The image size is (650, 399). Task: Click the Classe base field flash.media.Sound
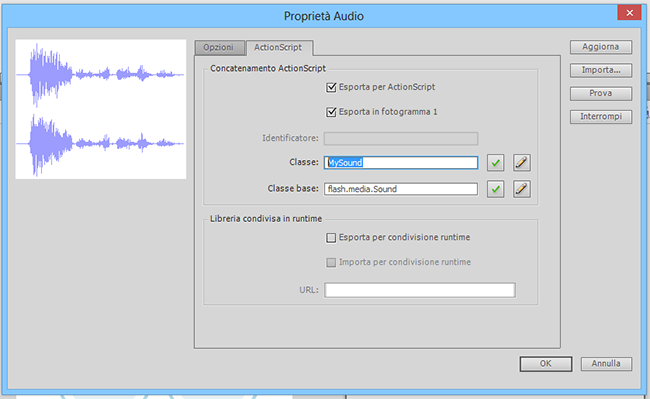(401, 189)
